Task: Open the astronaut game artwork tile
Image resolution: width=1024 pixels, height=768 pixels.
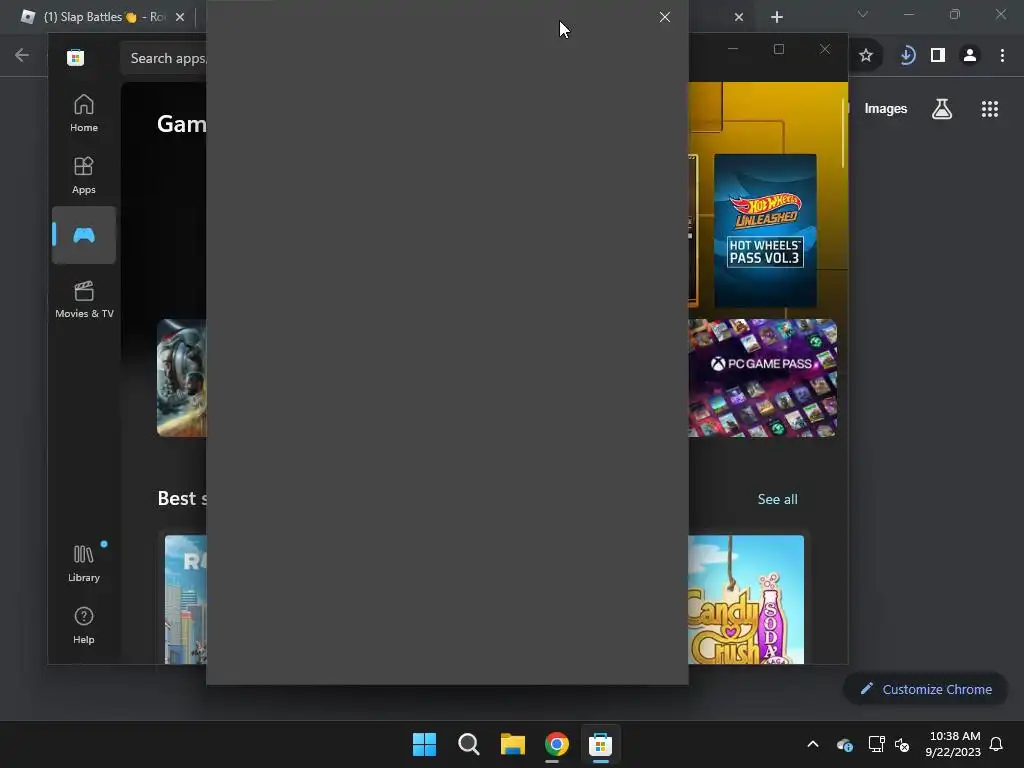Action: pos(182,377)
